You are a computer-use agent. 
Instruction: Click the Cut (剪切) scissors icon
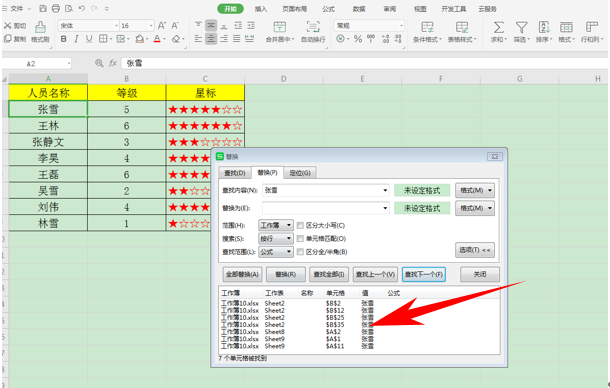(x=7, y=26)
